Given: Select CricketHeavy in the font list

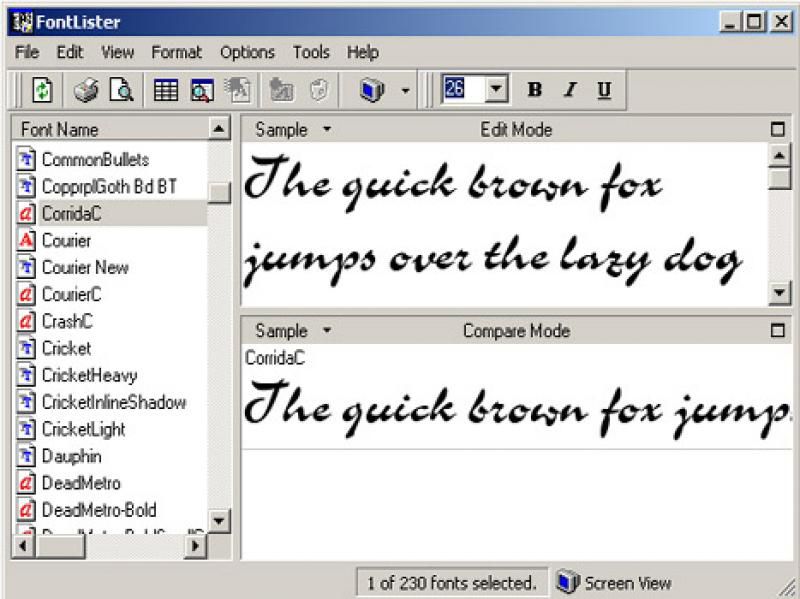Looking at the screenshot, I should [x=89, y=375].
